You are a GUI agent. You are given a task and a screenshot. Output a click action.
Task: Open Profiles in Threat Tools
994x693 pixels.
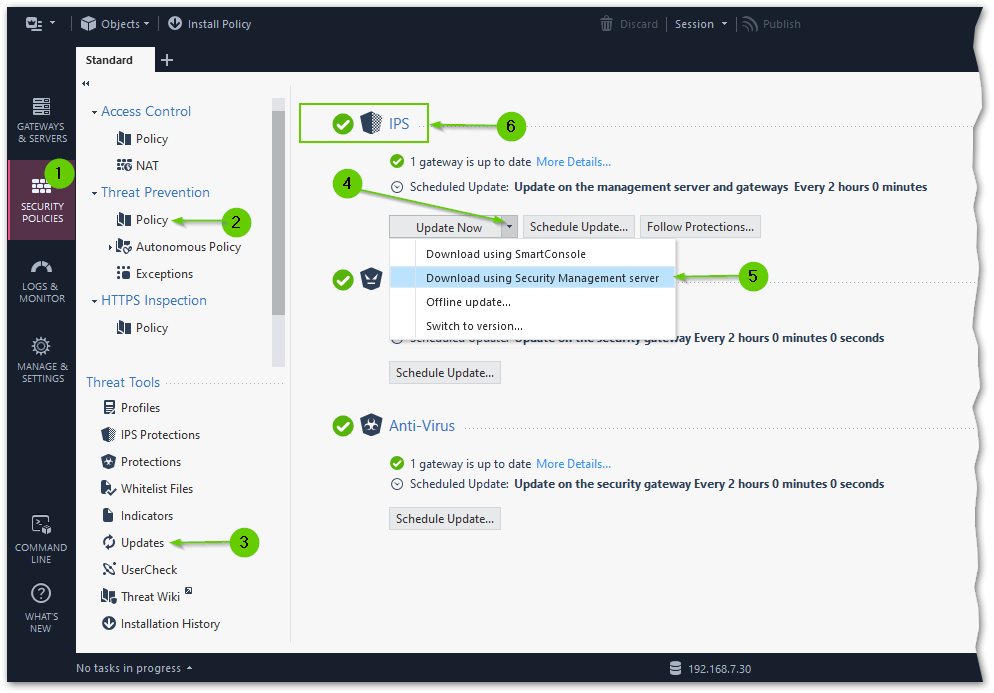131,408
